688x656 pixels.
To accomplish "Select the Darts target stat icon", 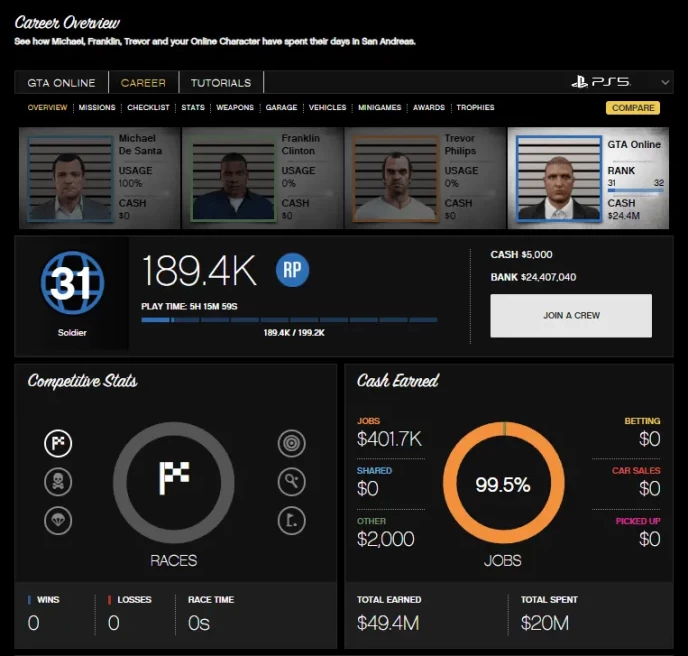I will [x=291, y=443].
